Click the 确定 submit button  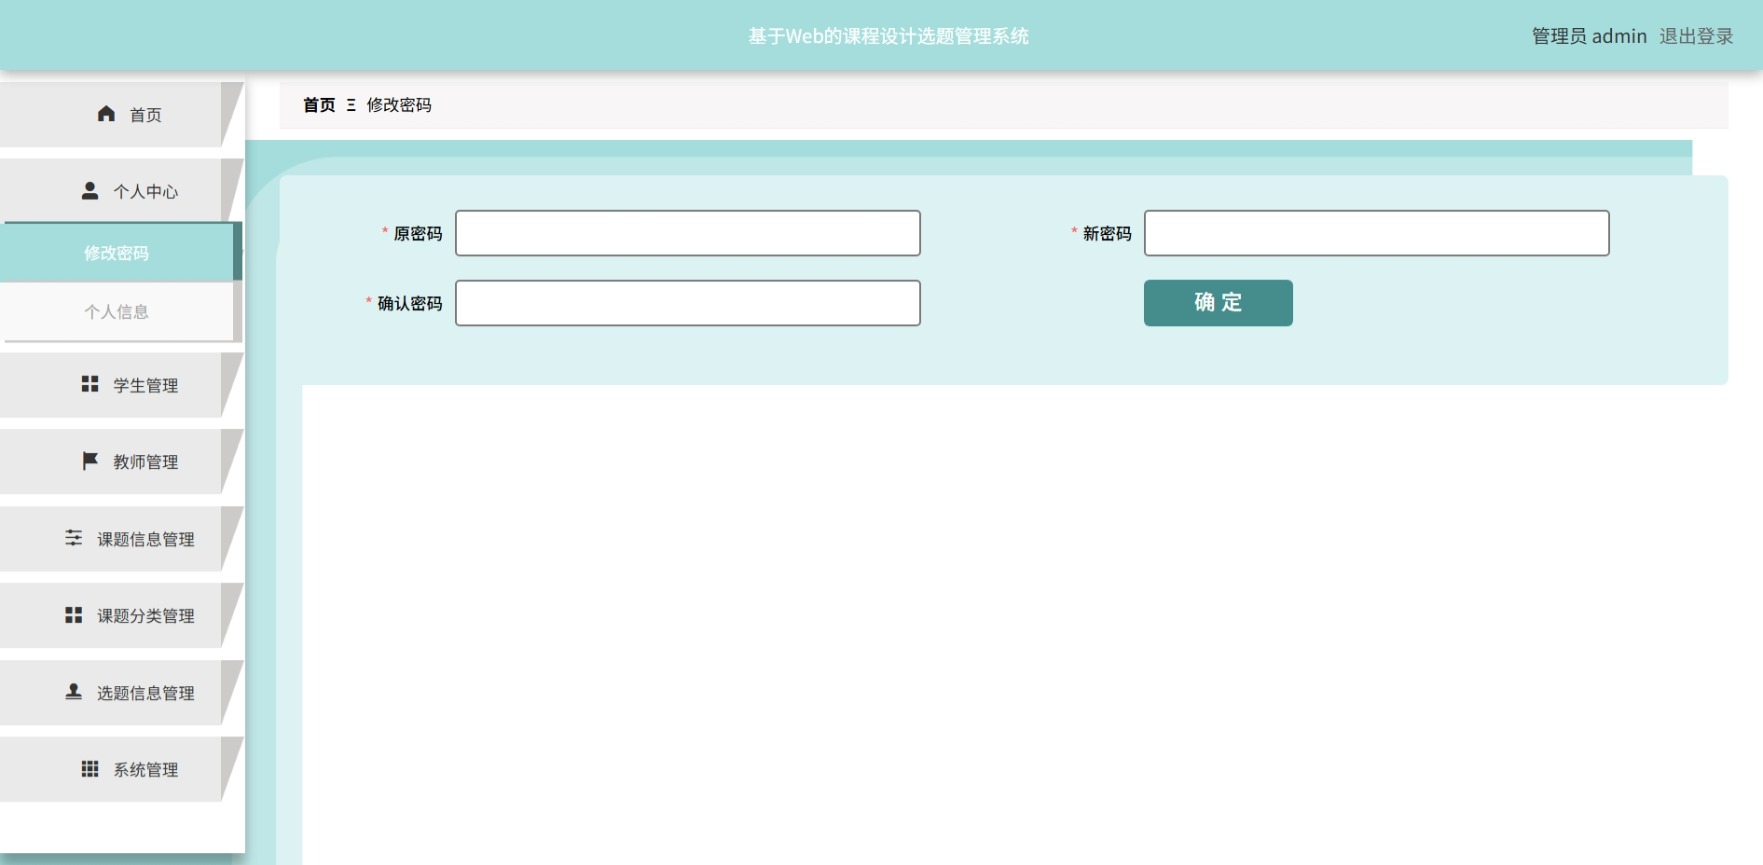point(1218,303)
